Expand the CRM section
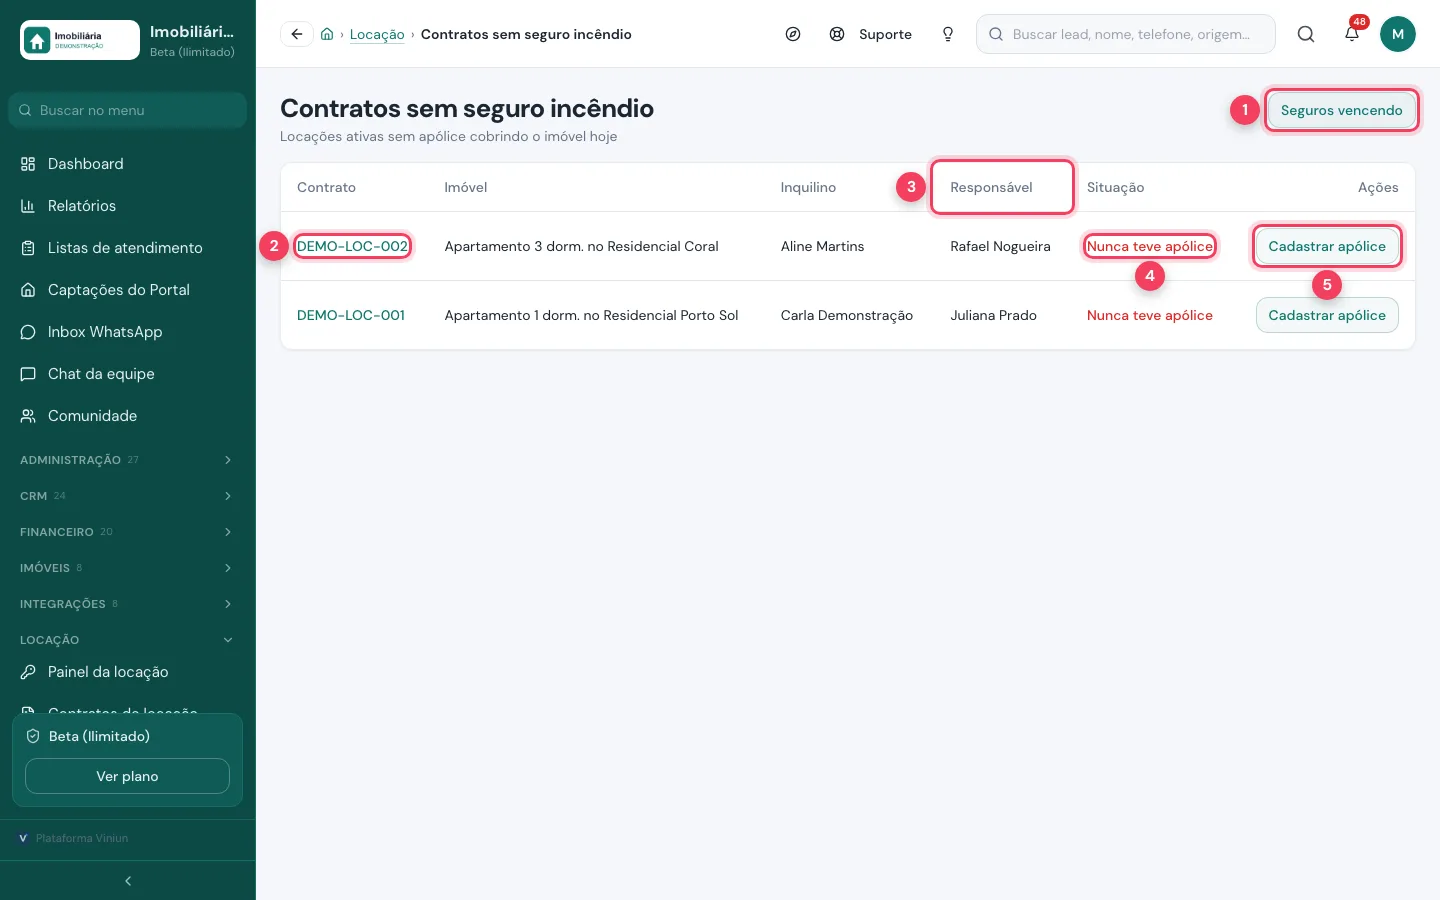The image size is (1440, 900). pos(127,496)
